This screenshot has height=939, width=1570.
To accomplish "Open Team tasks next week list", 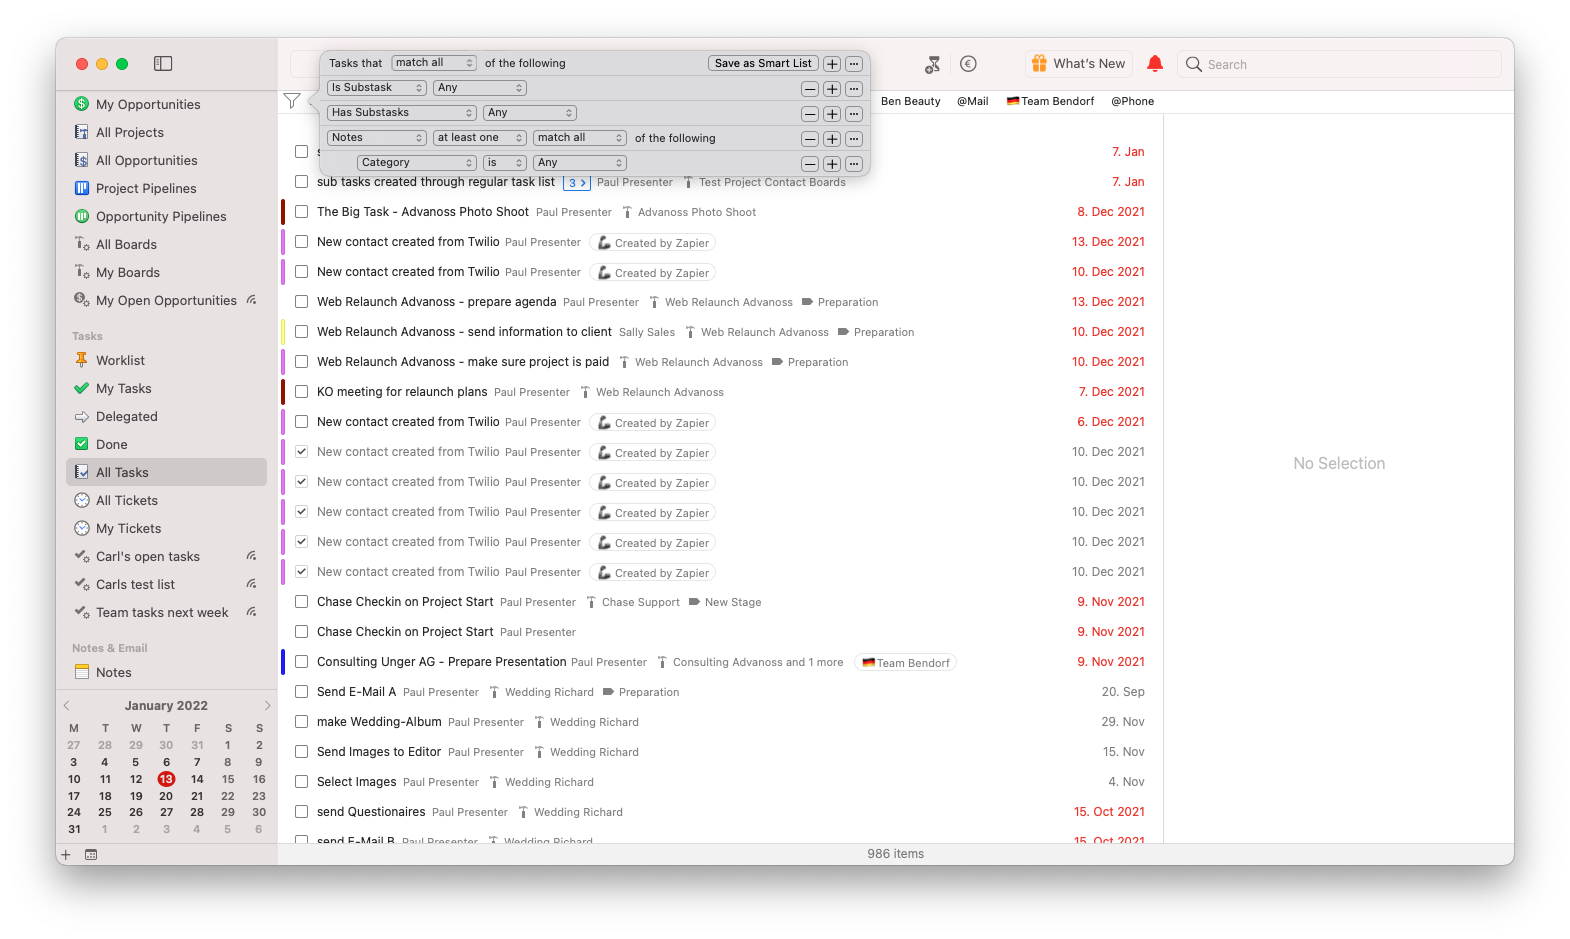I will (x=162, y=612).
